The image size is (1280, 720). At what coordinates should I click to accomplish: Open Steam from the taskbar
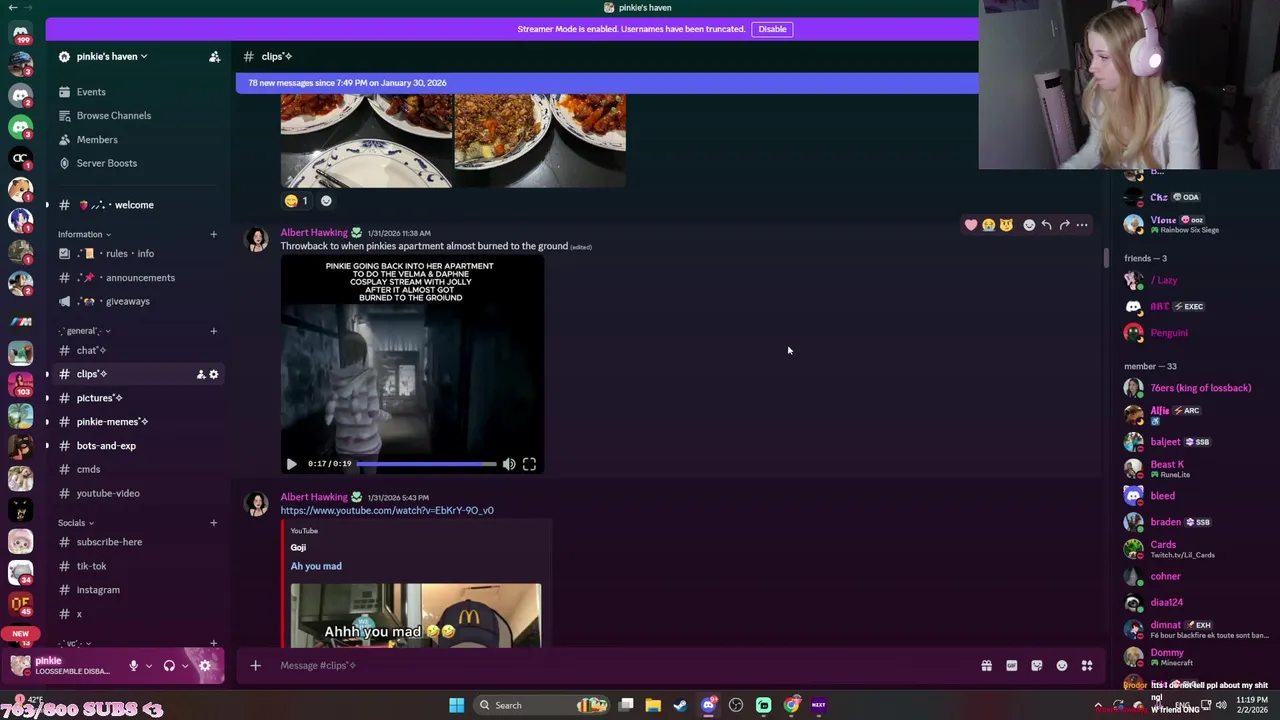pyautogui.click(x=680, y=706)
